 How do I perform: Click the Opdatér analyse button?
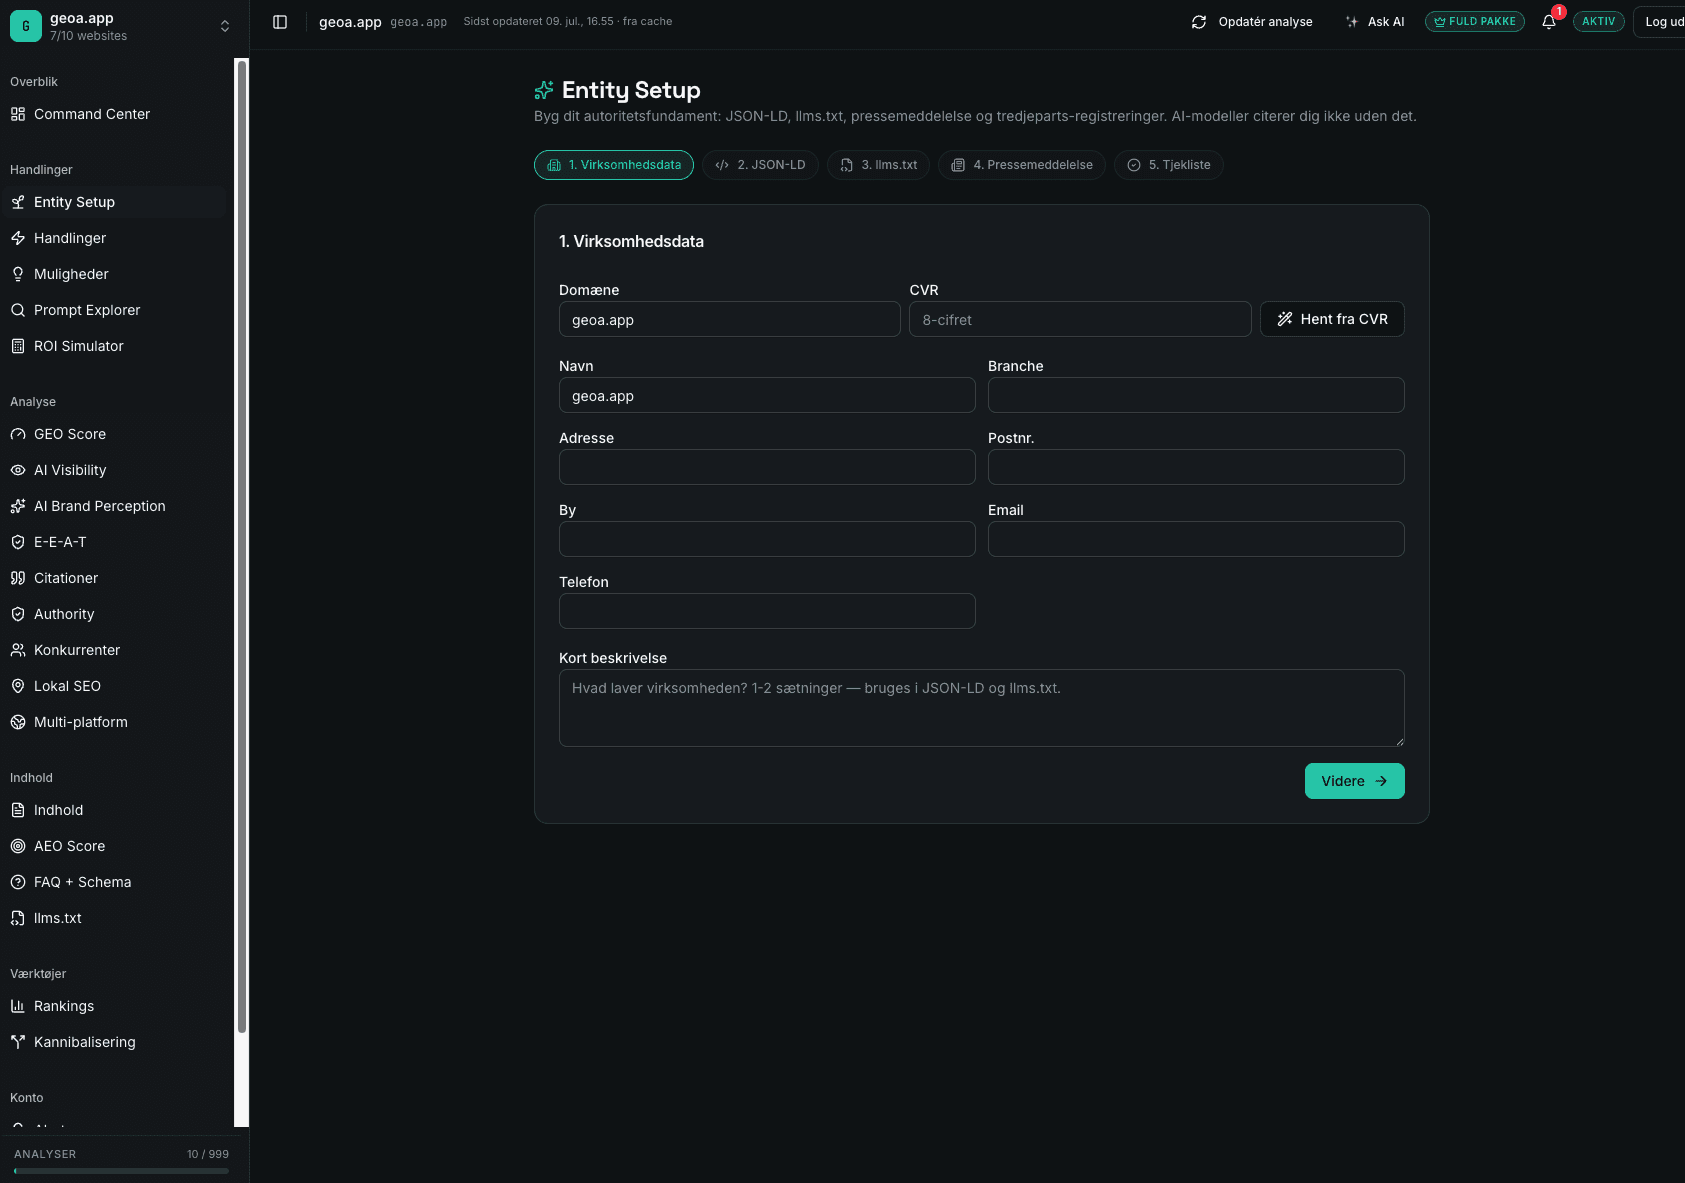tap(1252, 22)
